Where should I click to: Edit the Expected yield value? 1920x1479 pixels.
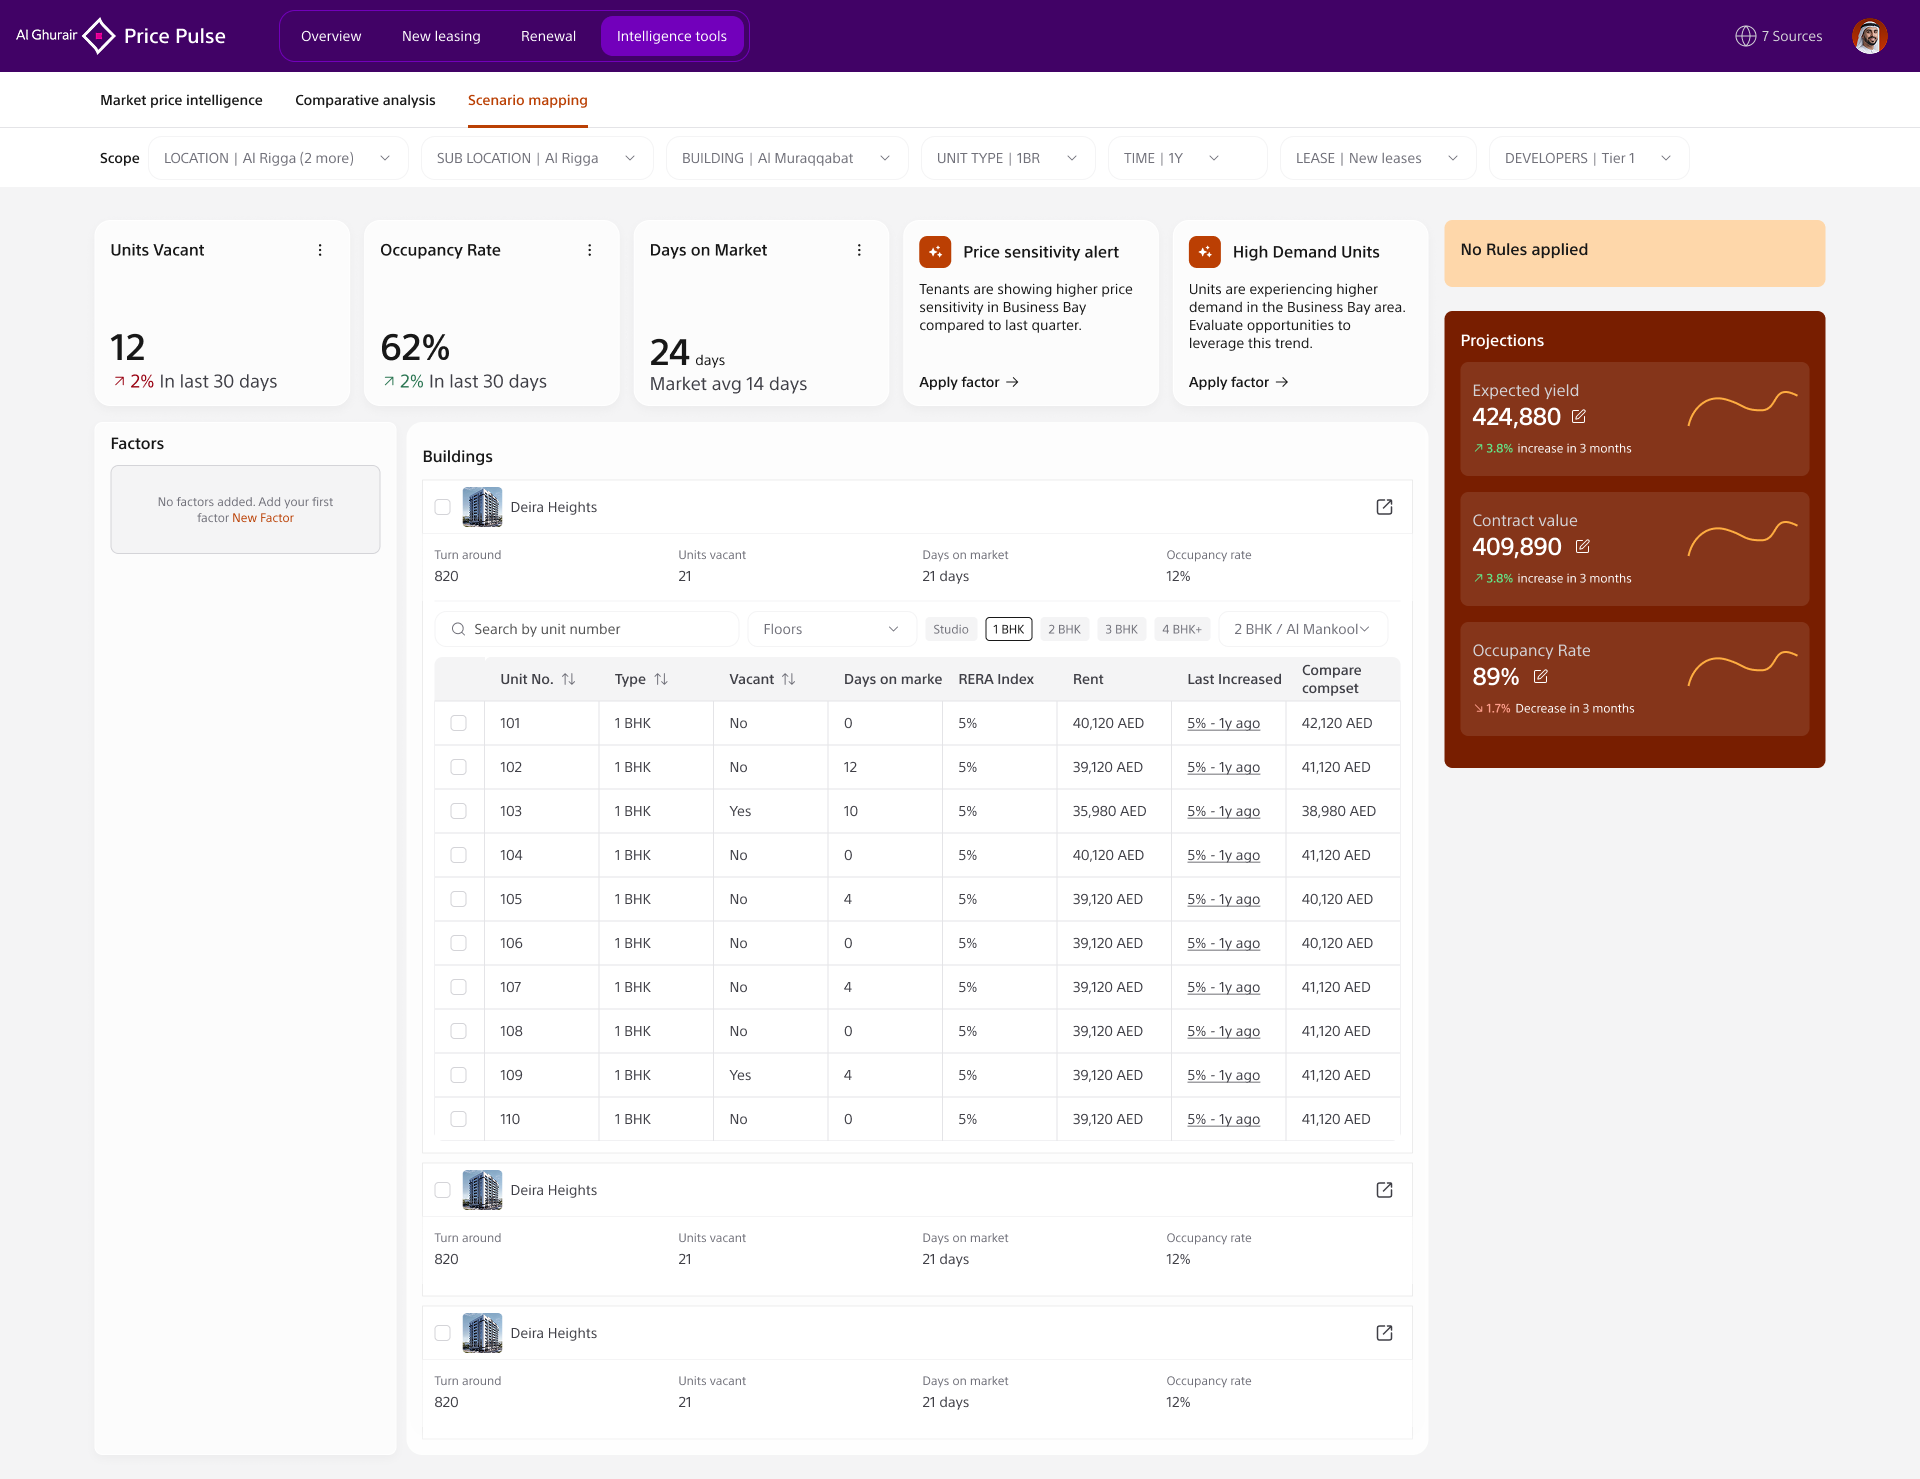coord(1579,416)
